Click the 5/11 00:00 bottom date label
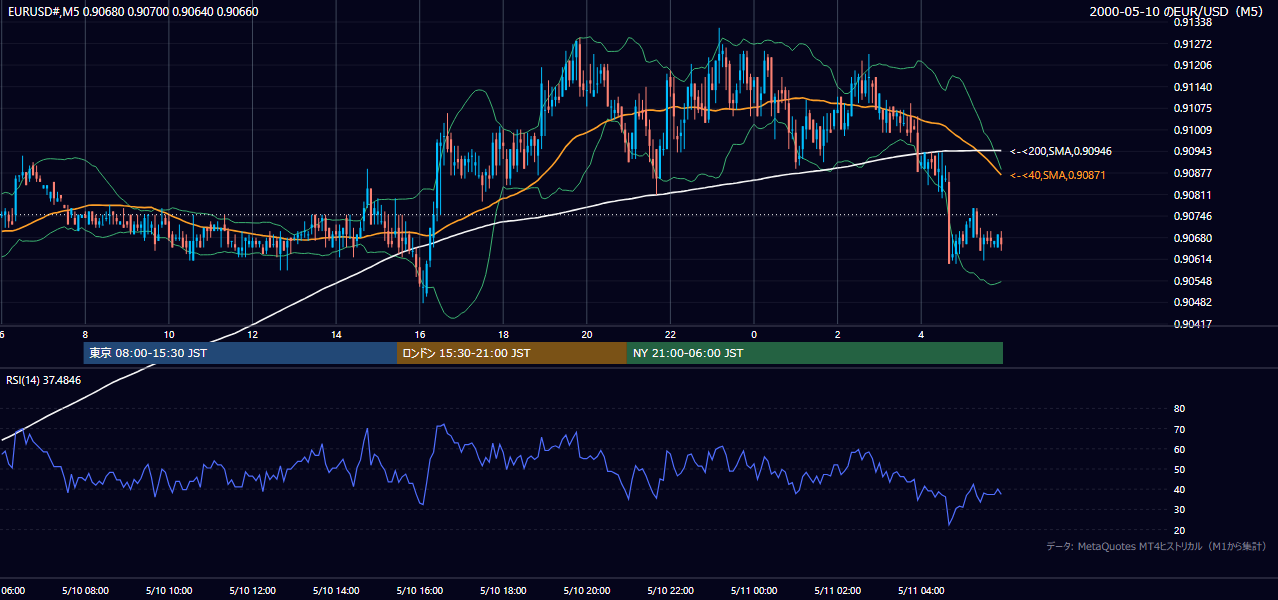1278x600 pixels. click(x=754, y=591)
